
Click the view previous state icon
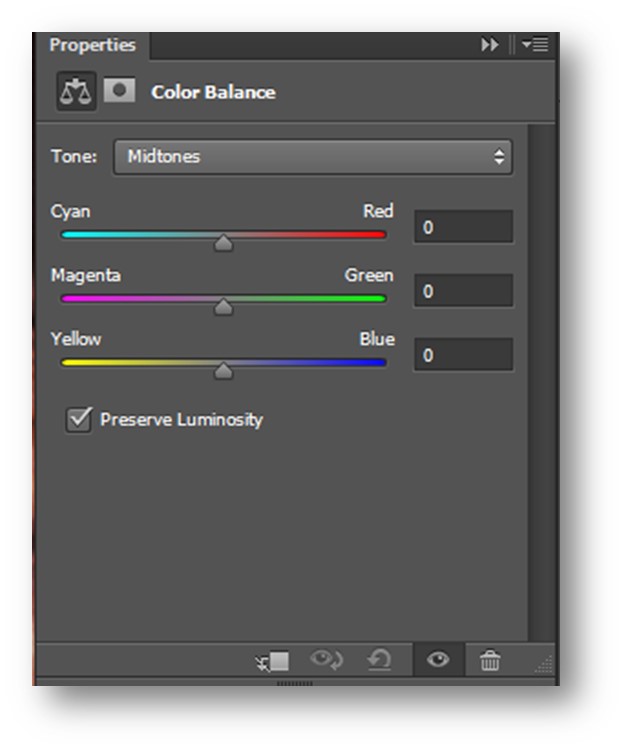point(327,660)
